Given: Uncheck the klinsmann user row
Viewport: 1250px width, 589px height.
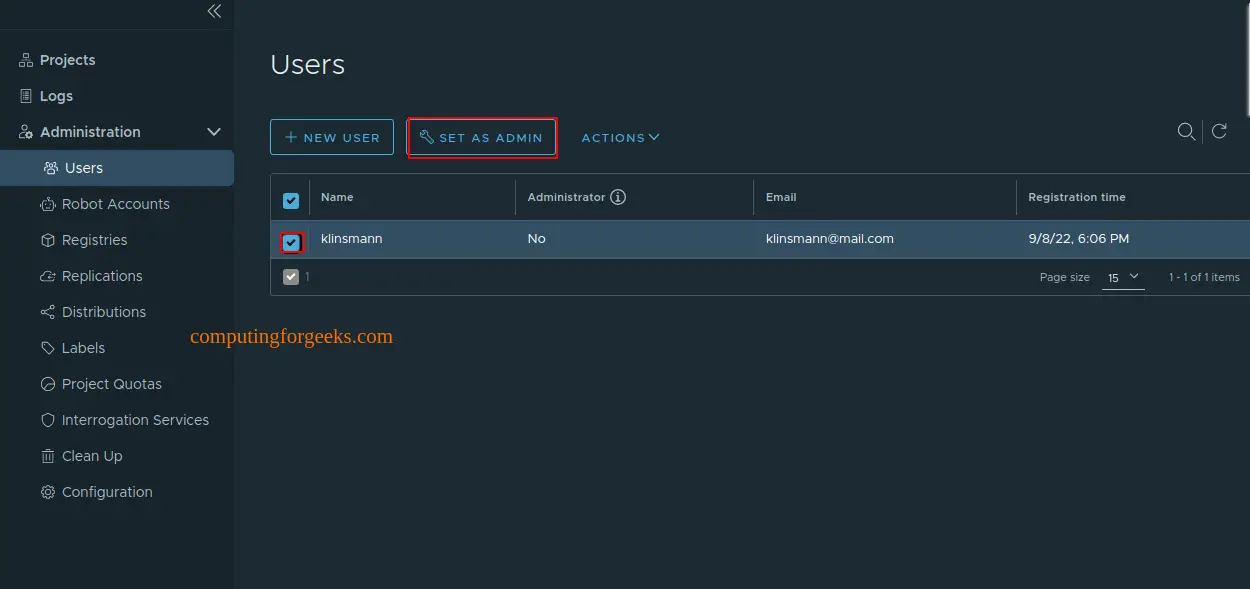Looking at the screenshot, I should 291,242.
